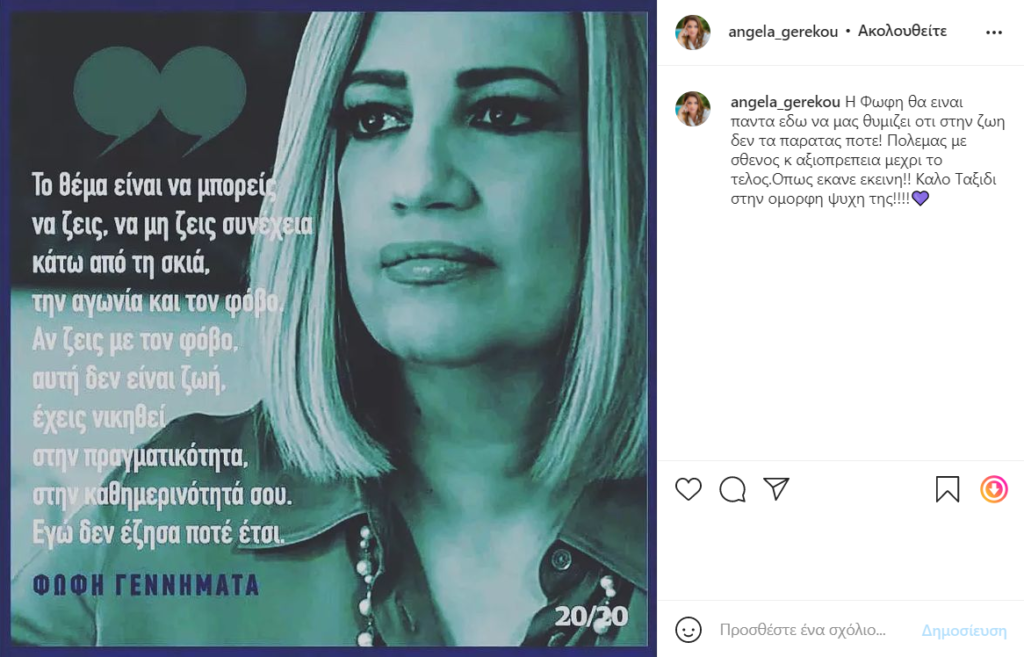Image resolution: width=1024 pixels, height=657 pixels.
Task: Open angela_gerekou username in caption
Action: 785,102
